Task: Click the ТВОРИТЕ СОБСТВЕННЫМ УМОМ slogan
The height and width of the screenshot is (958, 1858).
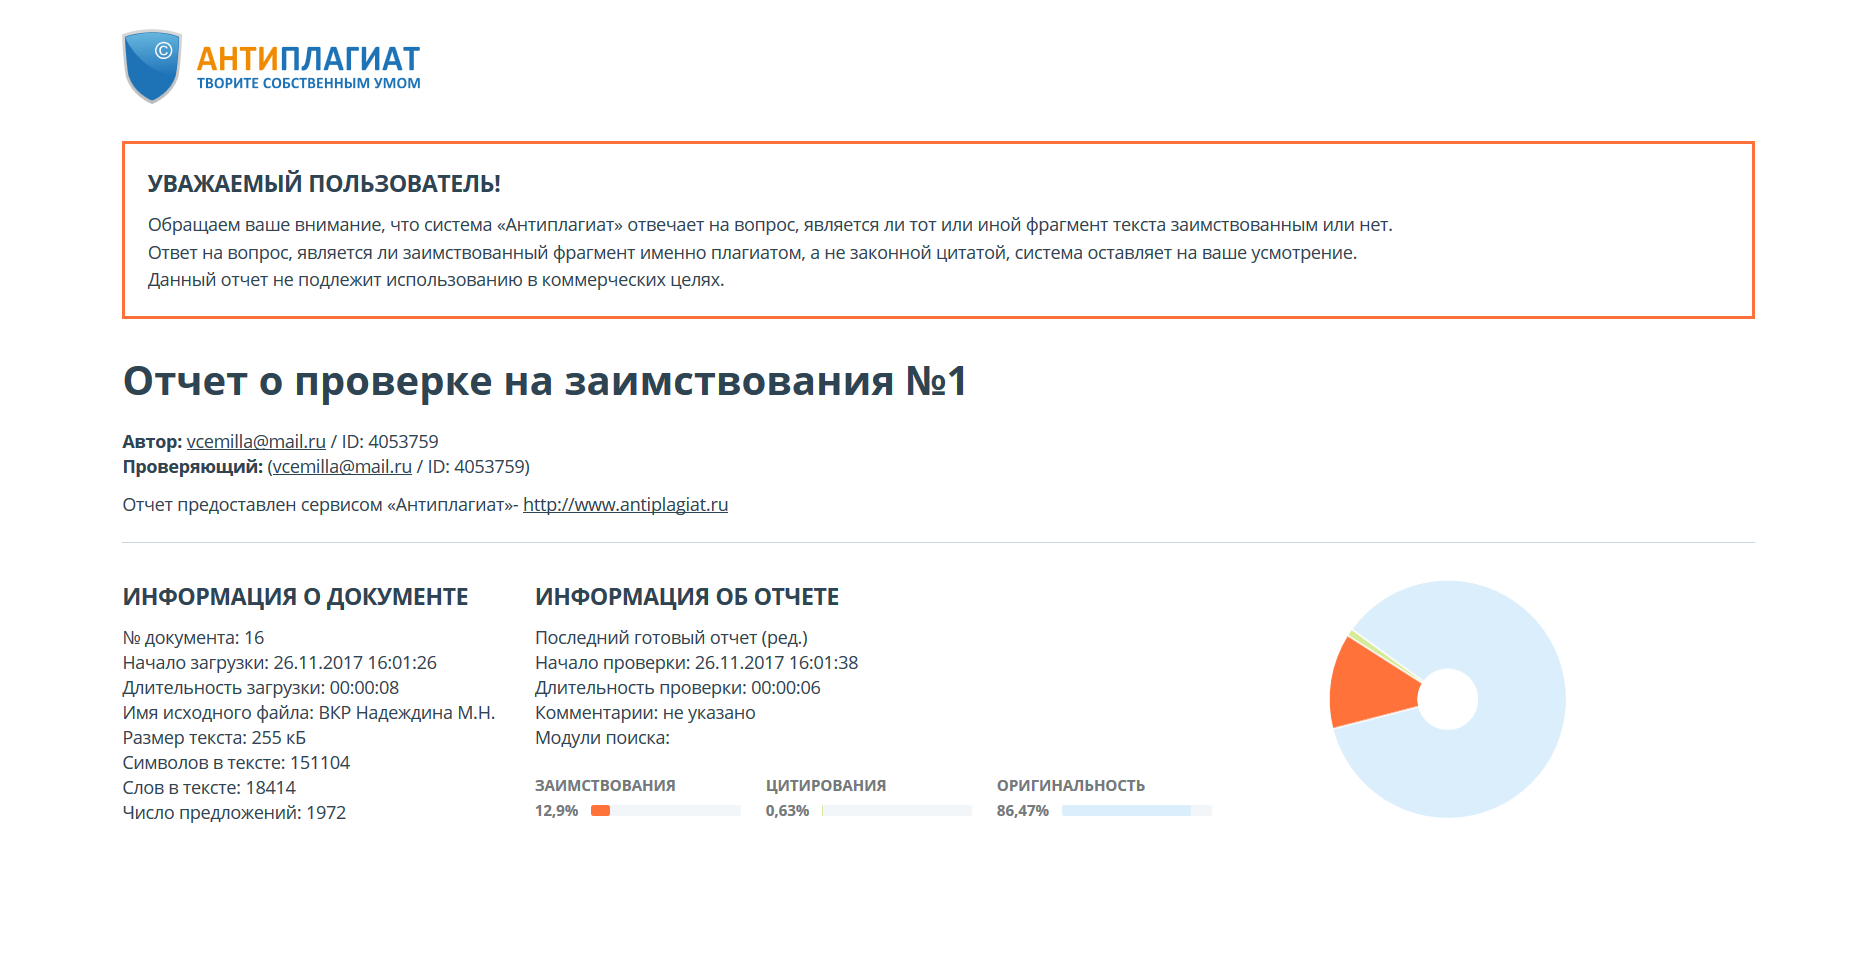Action: tap(308, 84)
